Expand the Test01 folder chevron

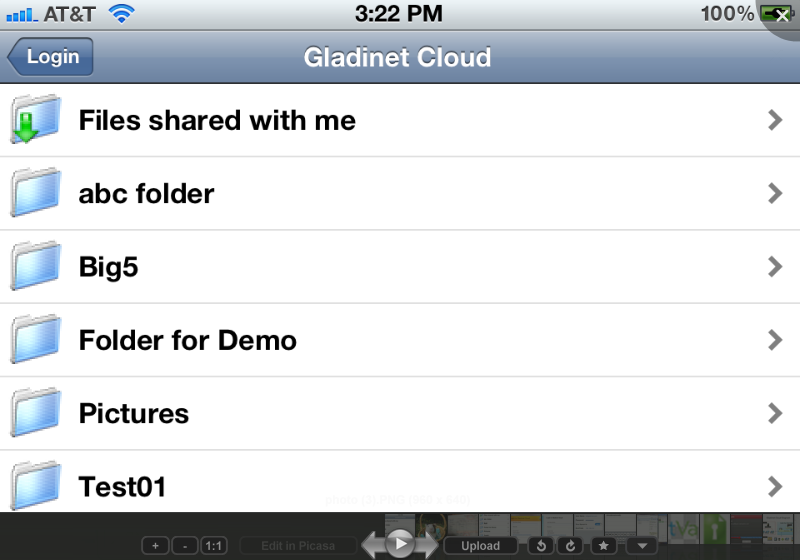coord(774,487)
